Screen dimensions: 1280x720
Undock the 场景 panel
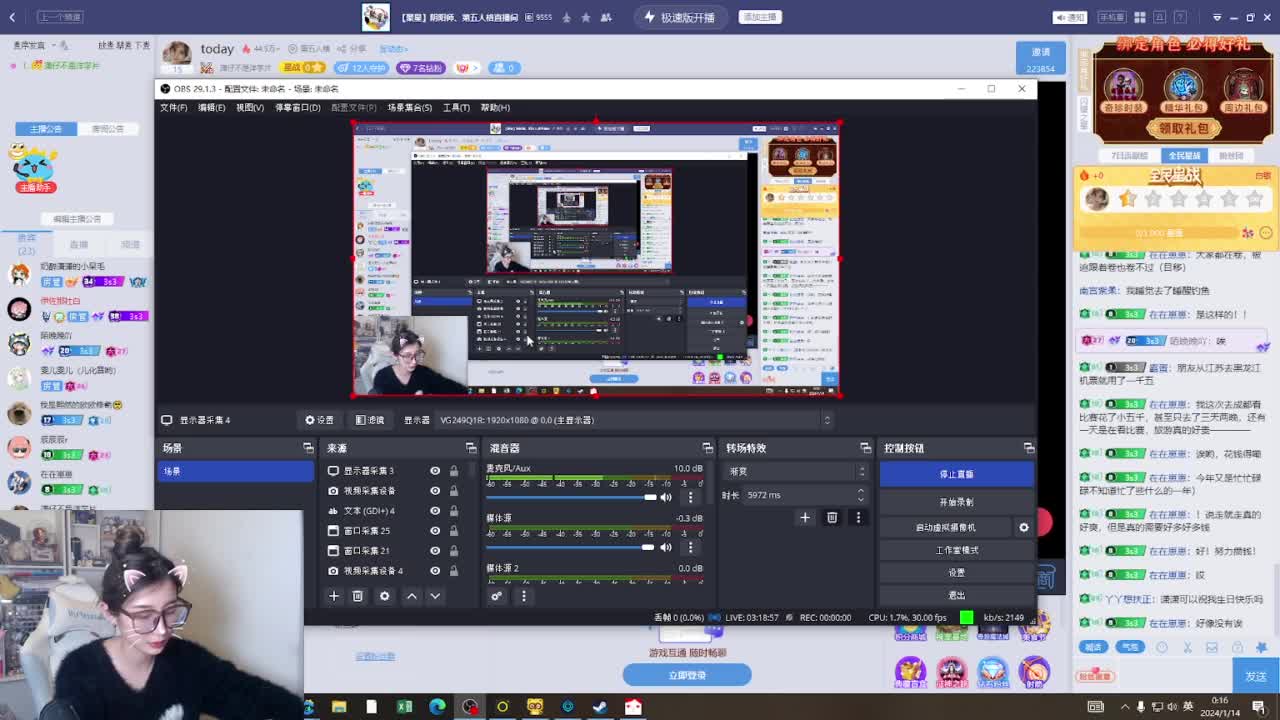[x=308, y=448]
